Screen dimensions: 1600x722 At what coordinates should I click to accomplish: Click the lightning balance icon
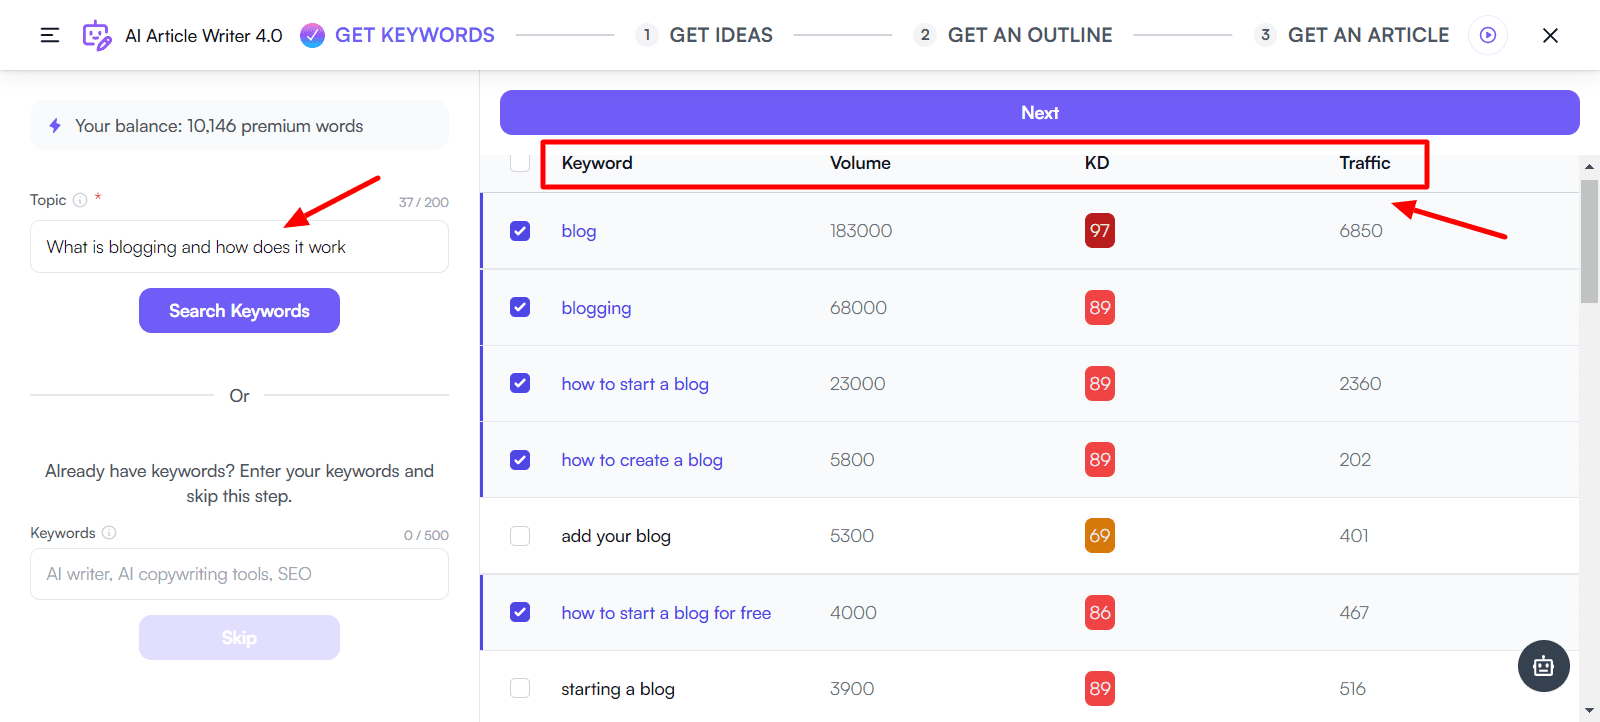(55, 126)
